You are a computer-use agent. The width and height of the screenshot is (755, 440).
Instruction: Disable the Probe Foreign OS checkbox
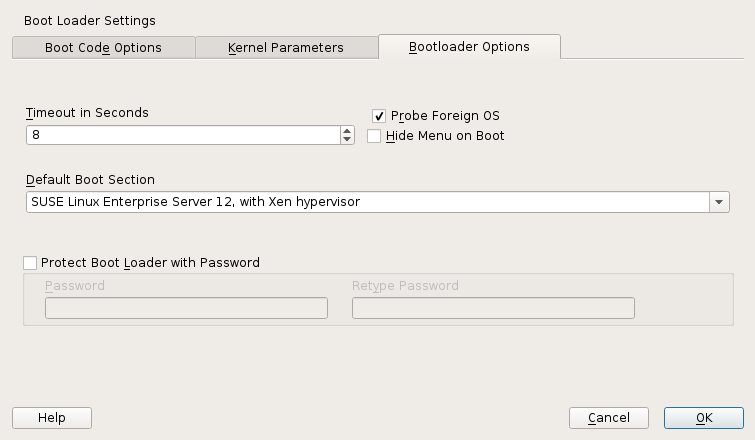[379, 116]
